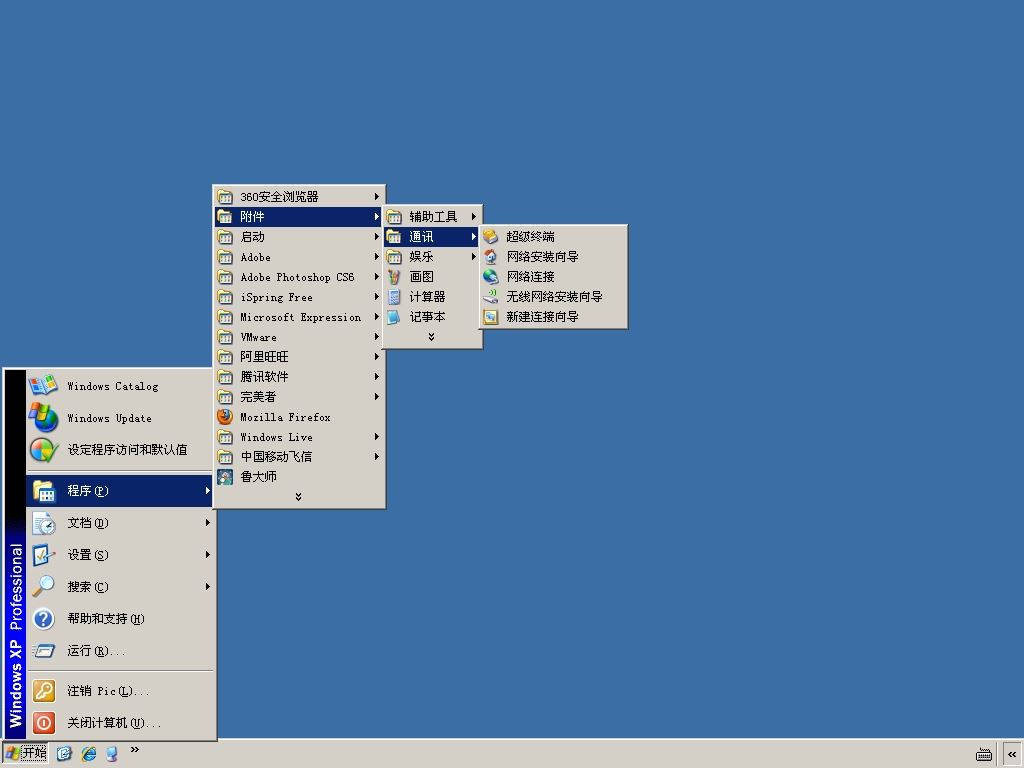Click the computer icon in Quick Launch
The height and width of the screenshot is (768, 1024).
pyautogui.click(x=112, y=754)
